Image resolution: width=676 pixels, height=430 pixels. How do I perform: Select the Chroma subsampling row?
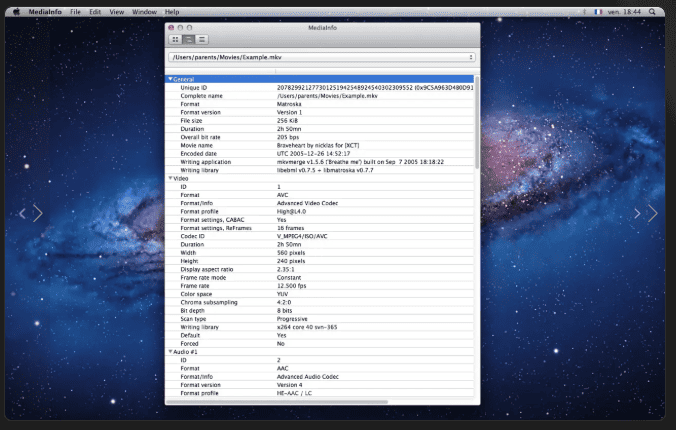319,302
